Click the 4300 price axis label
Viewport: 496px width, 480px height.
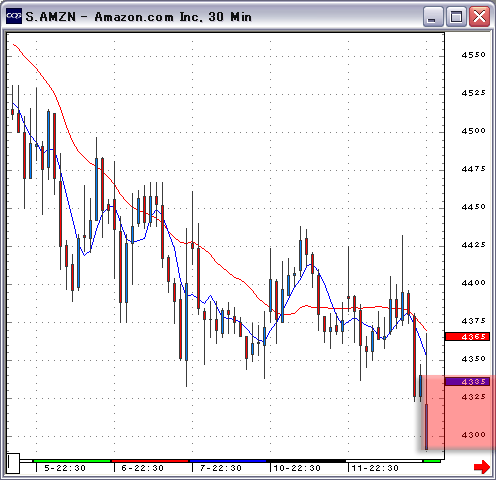pyautogui.click(x=473, y=435)
